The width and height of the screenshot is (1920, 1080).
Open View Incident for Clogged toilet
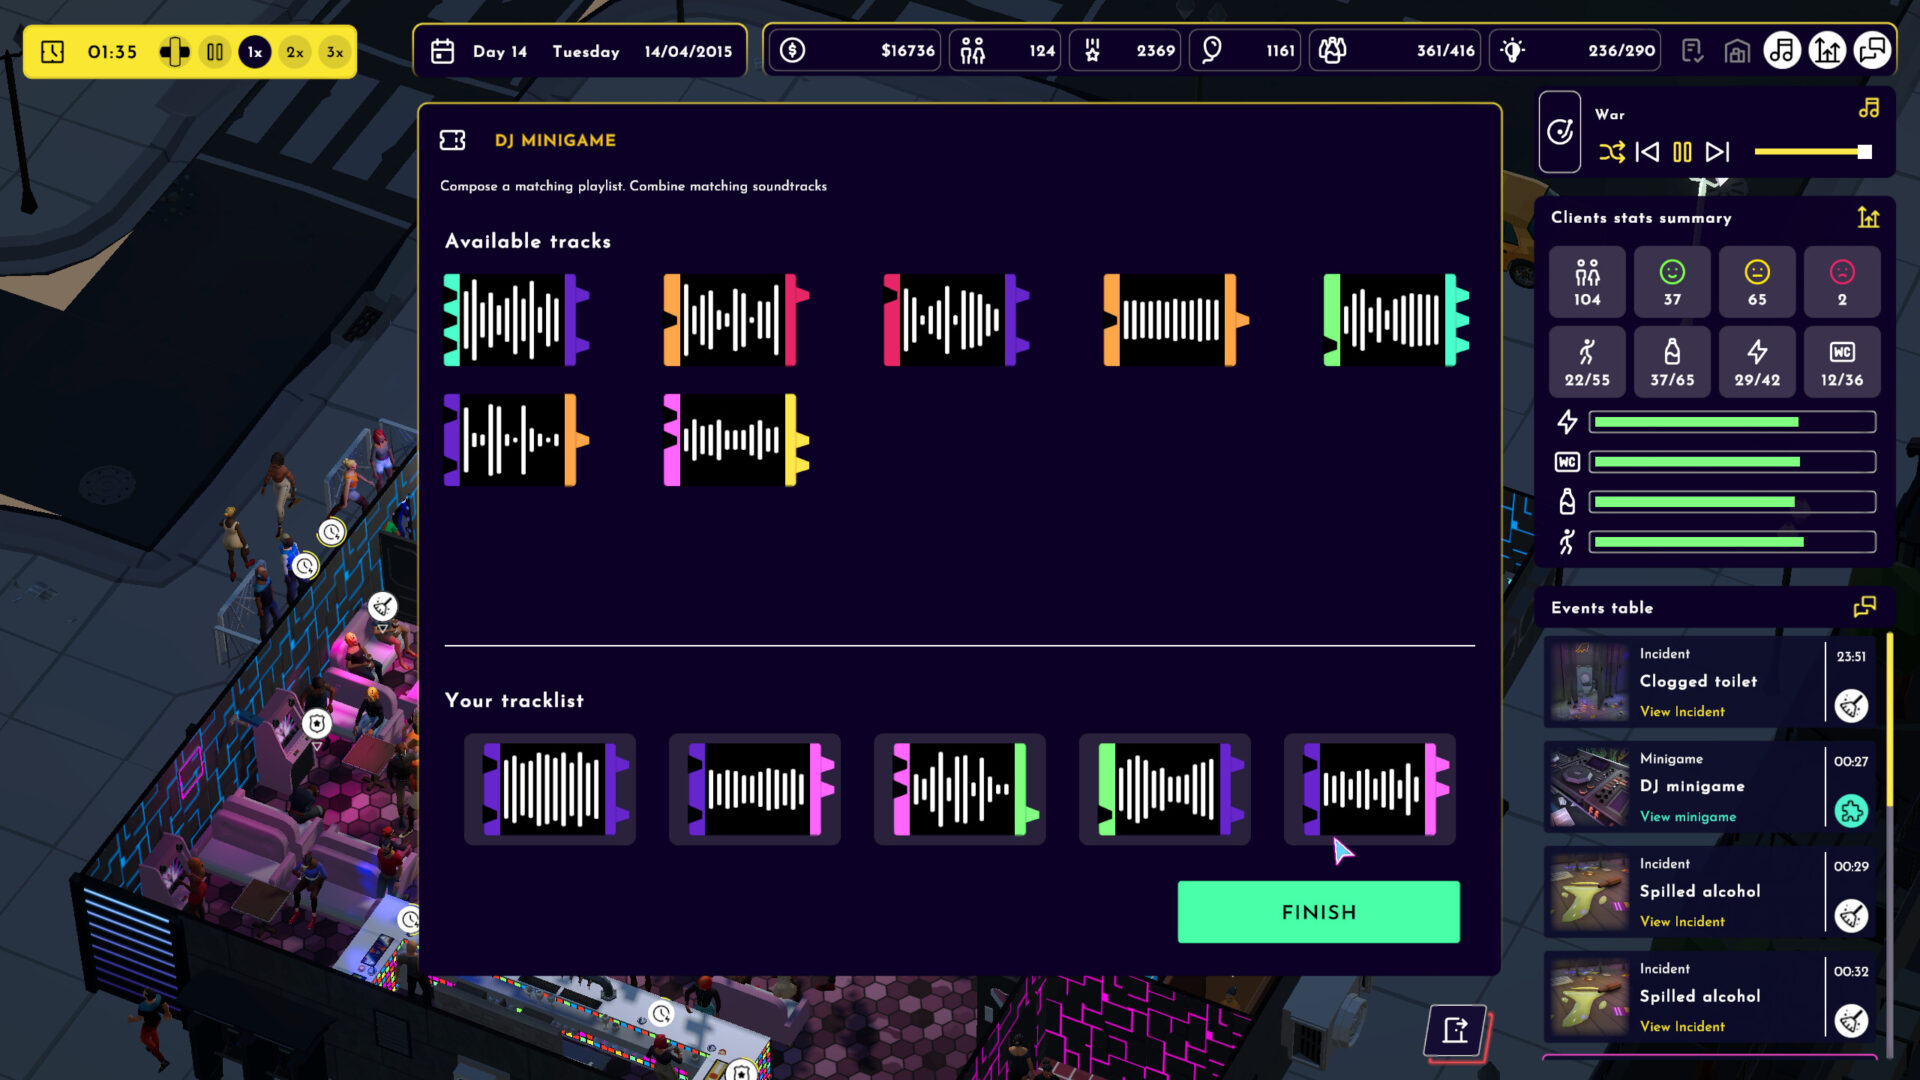pyautogui.click(x=1682, y=712)
